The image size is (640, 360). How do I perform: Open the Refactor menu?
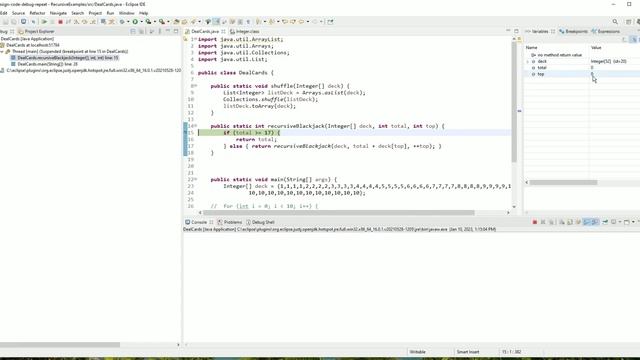pos(37,13)
